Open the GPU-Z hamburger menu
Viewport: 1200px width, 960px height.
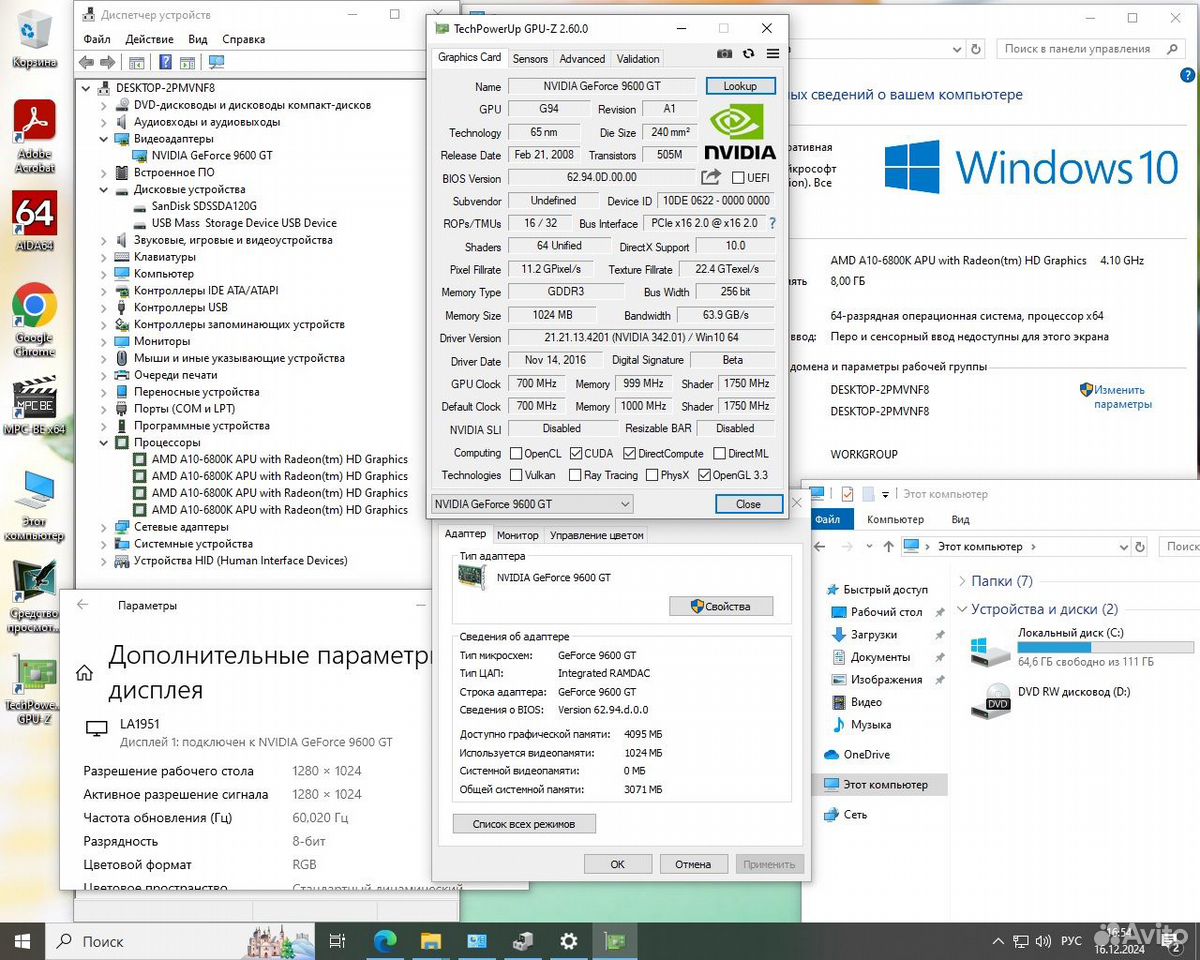click(x=773, y=54)
